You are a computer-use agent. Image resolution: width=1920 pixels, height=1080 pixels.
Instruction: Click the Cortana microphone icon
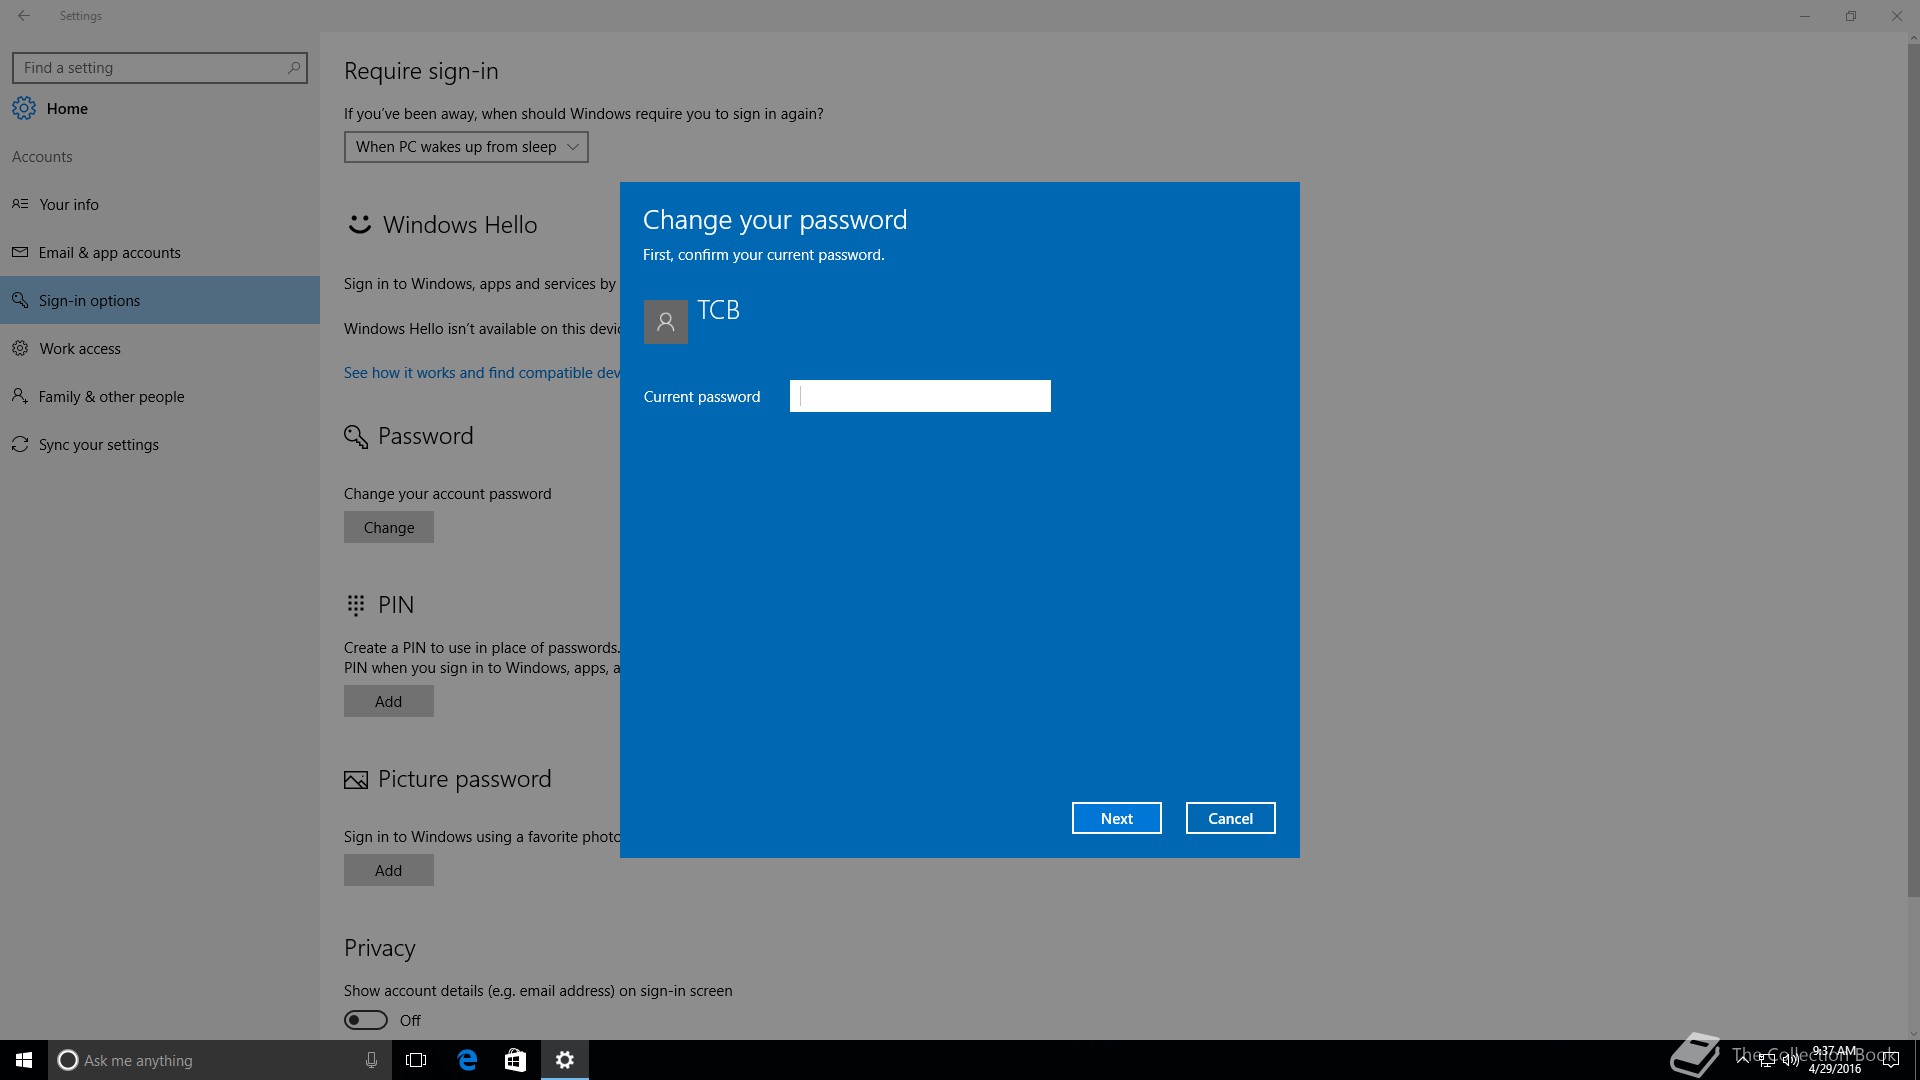click(371, 1060)
